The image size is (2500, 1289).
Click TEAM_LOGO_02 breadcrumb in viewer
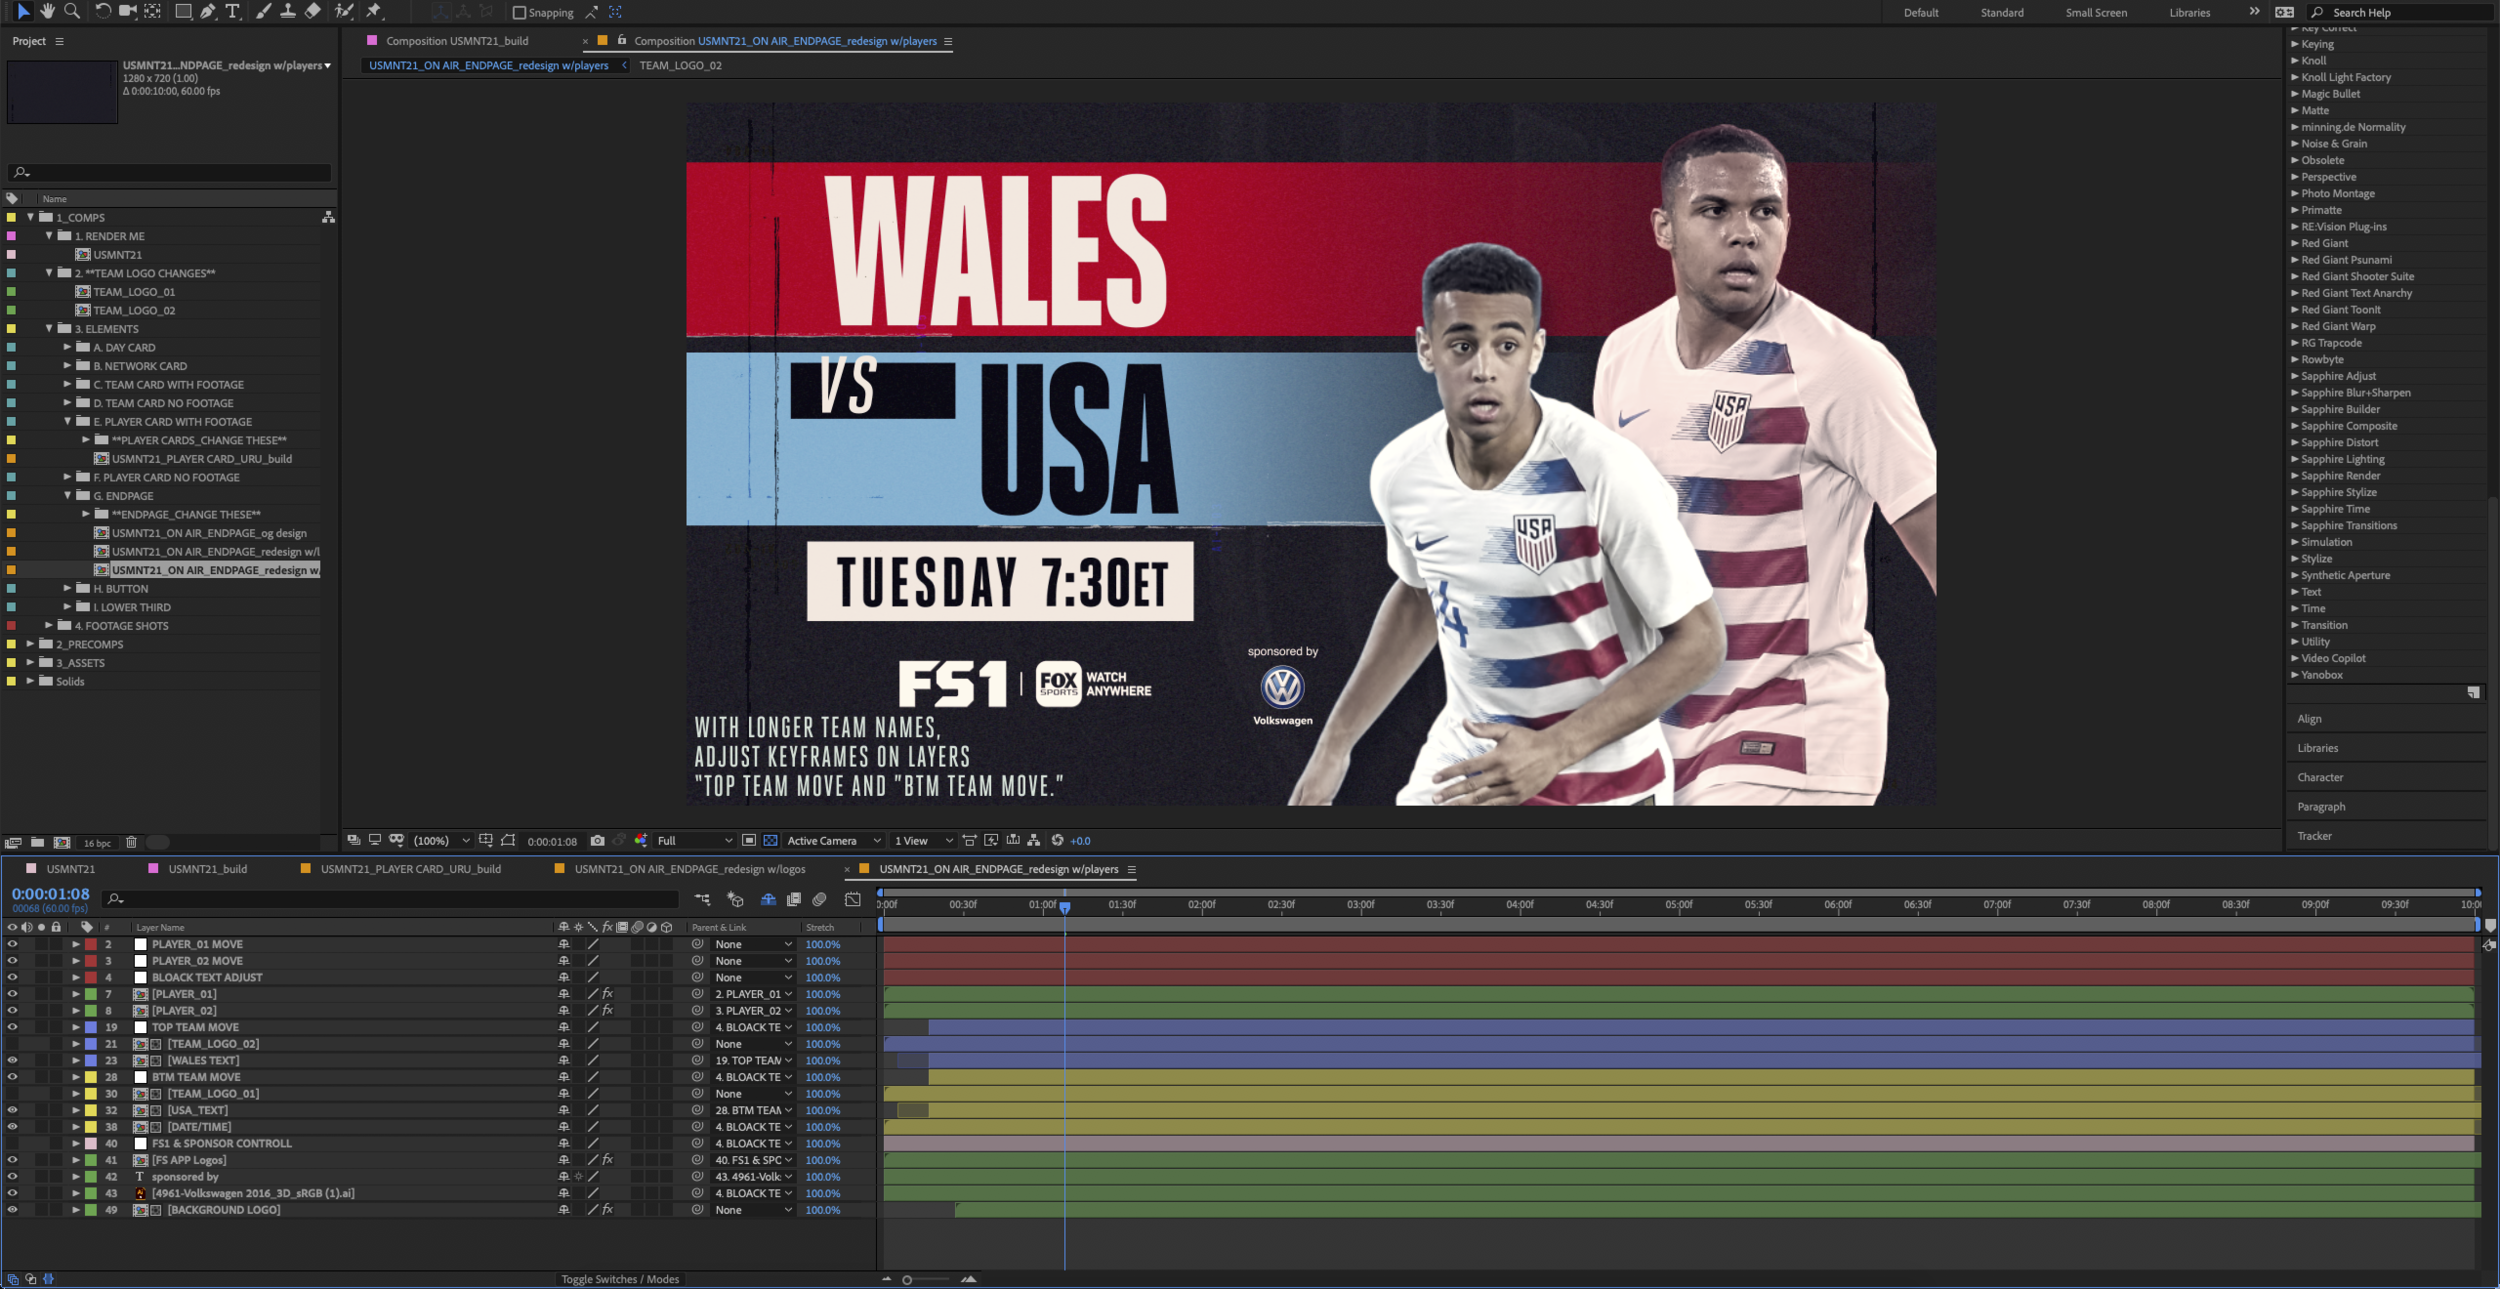[x=680, y=65]
